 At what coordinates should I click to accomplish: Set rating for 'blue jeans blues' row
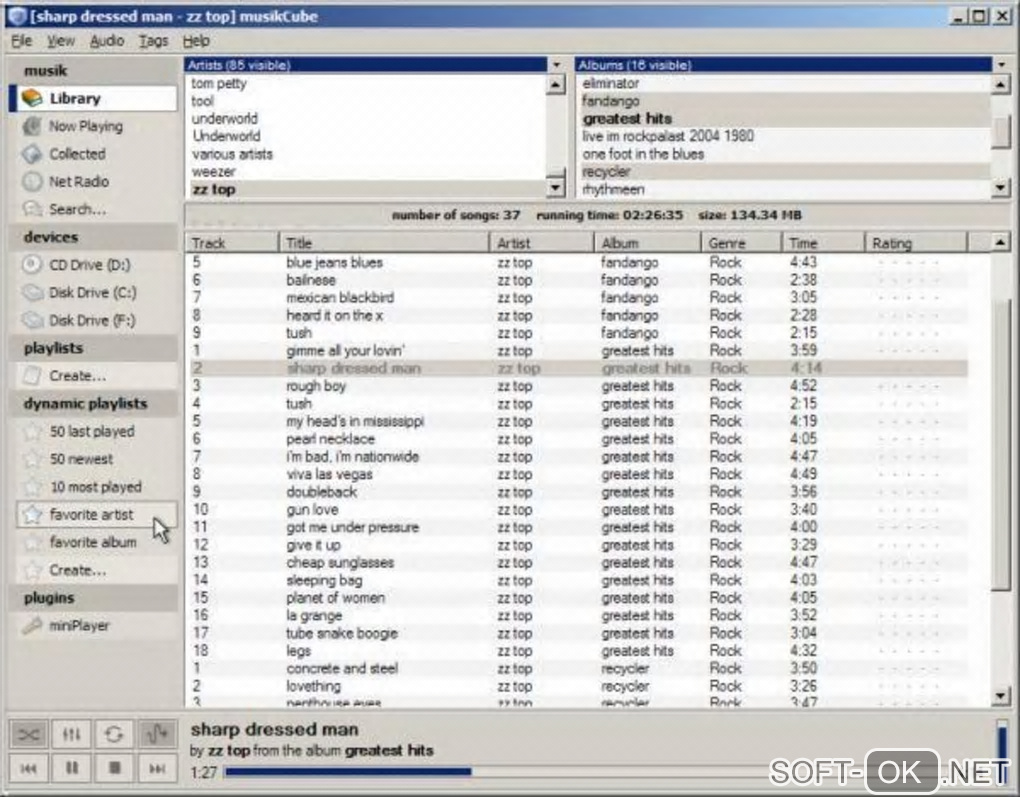(909, 263)
